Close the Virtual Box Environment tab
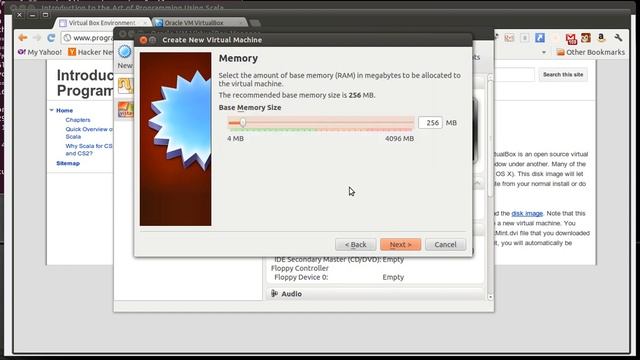Screen dimensions: 640x360 tap(145, 23)
